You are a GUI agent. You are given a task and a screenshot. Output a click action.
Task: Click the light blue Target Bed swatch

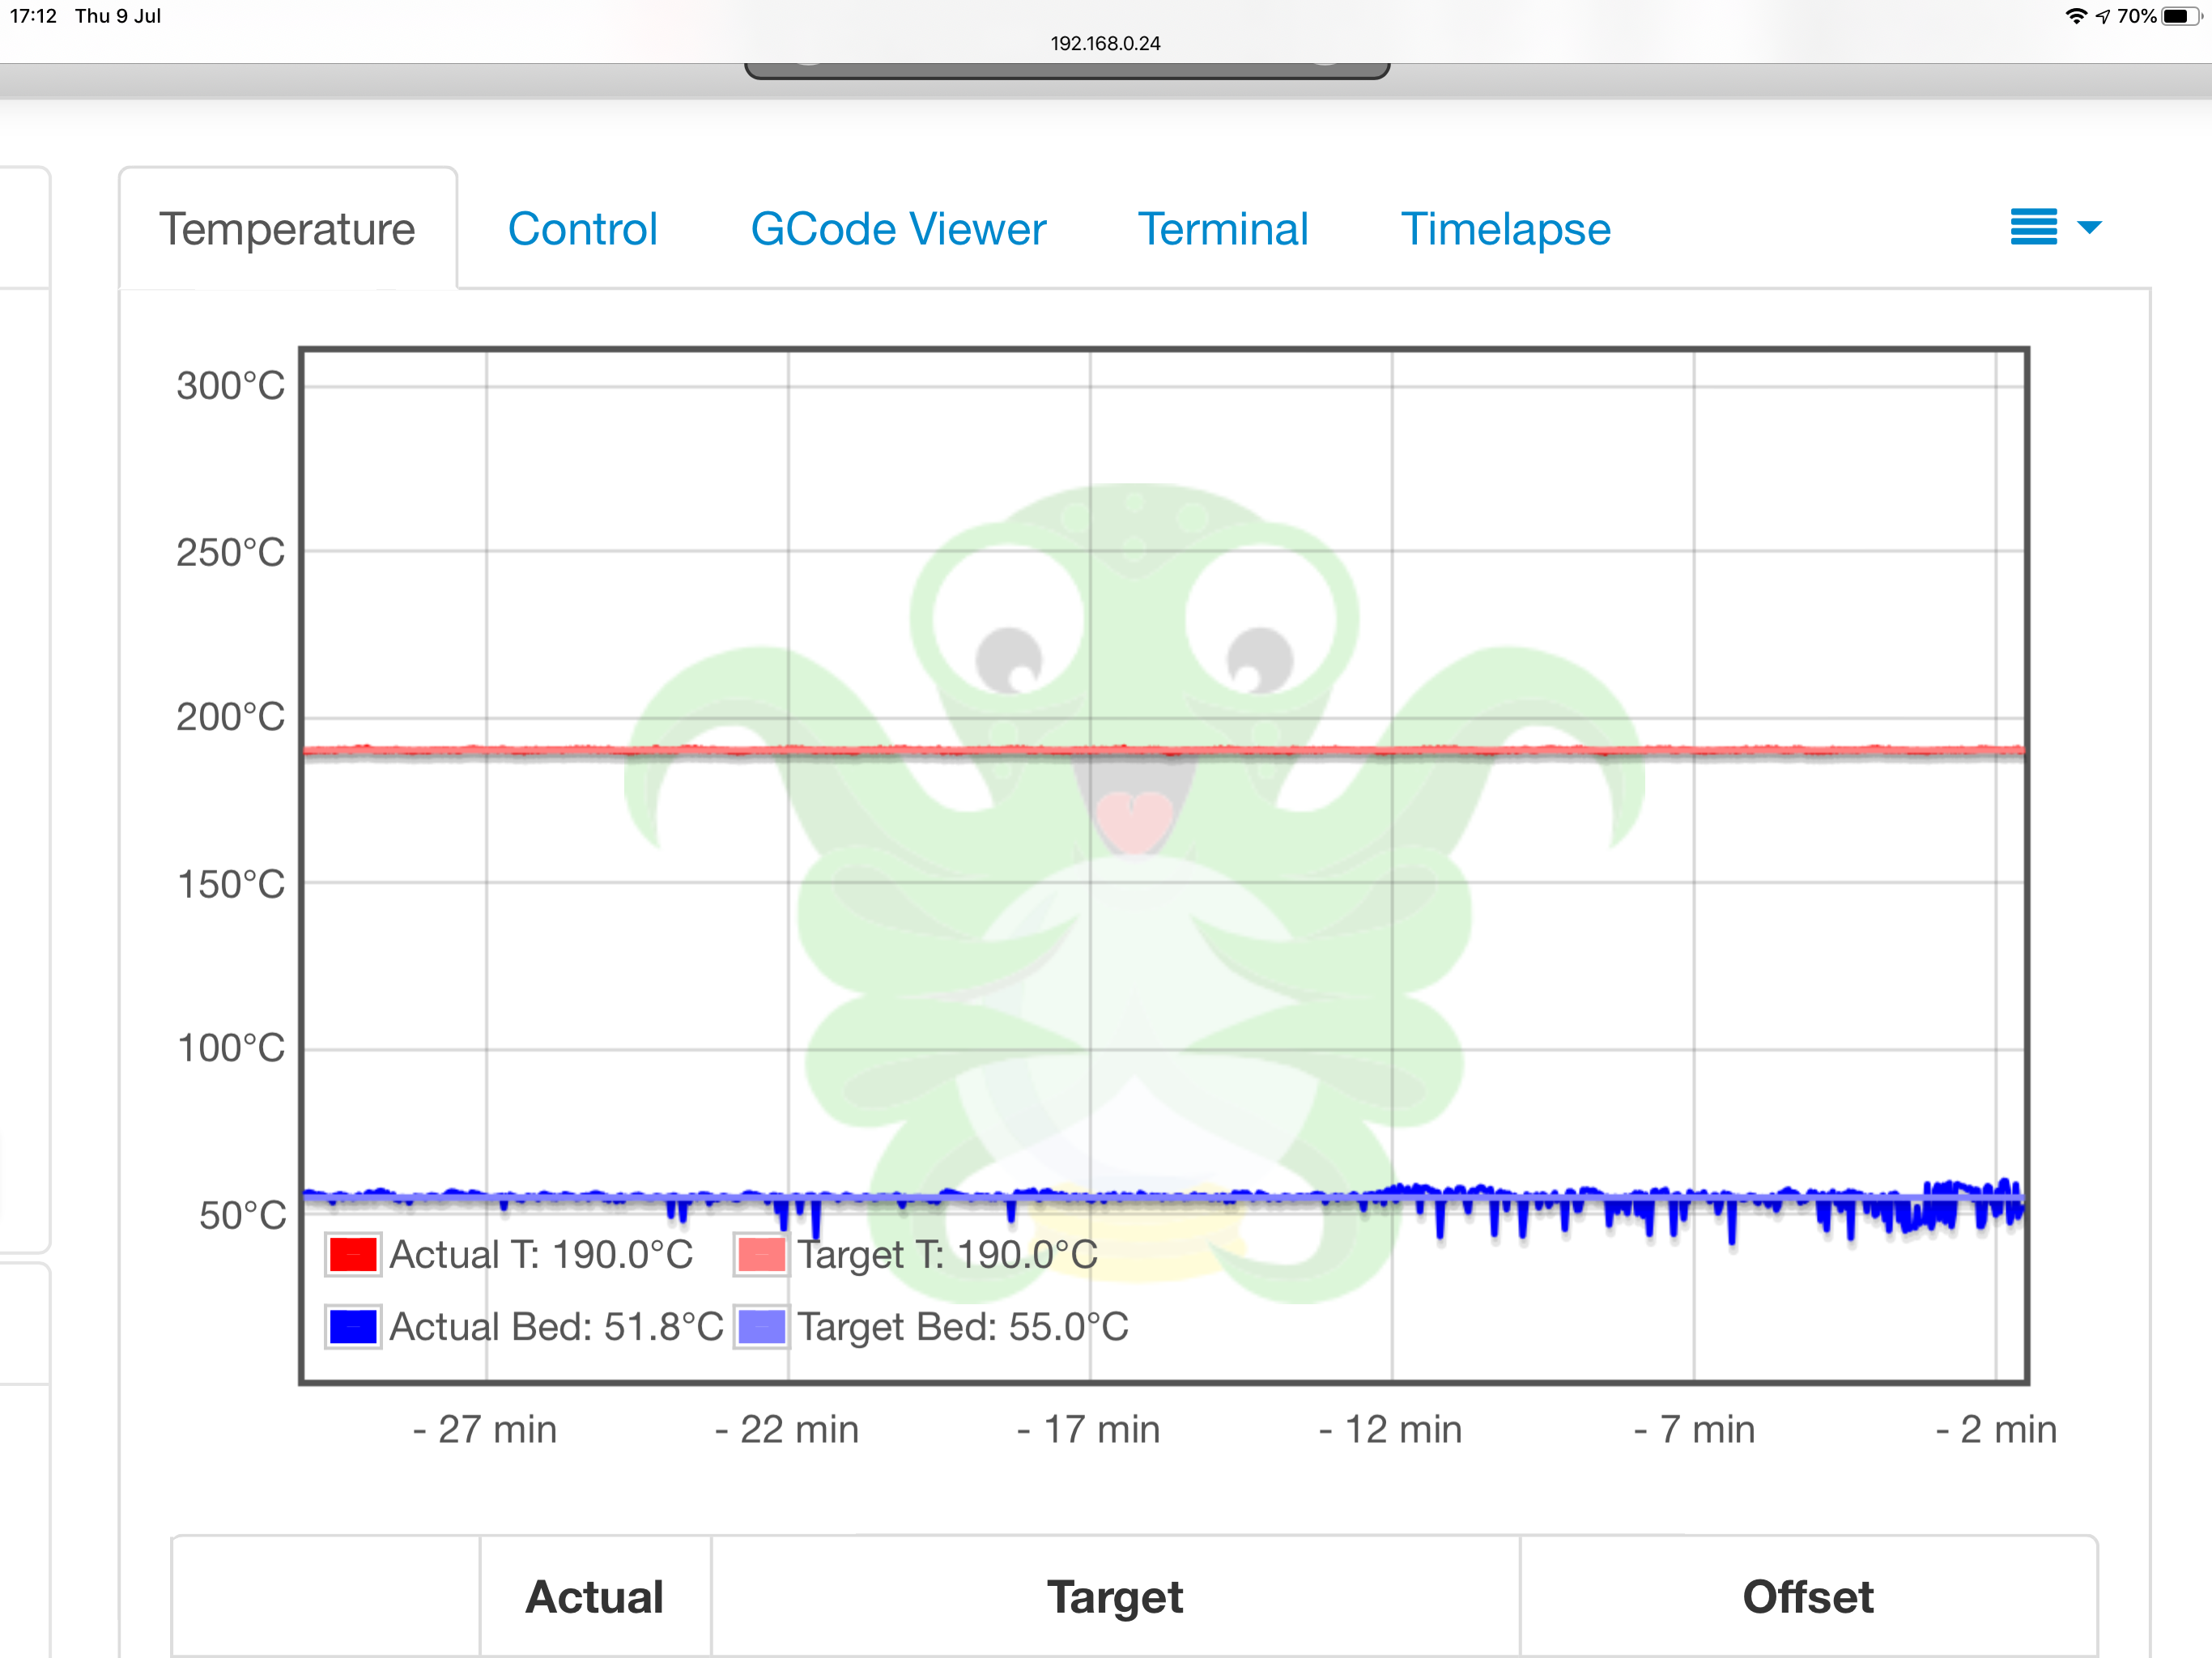click(x=761, y=1327)
